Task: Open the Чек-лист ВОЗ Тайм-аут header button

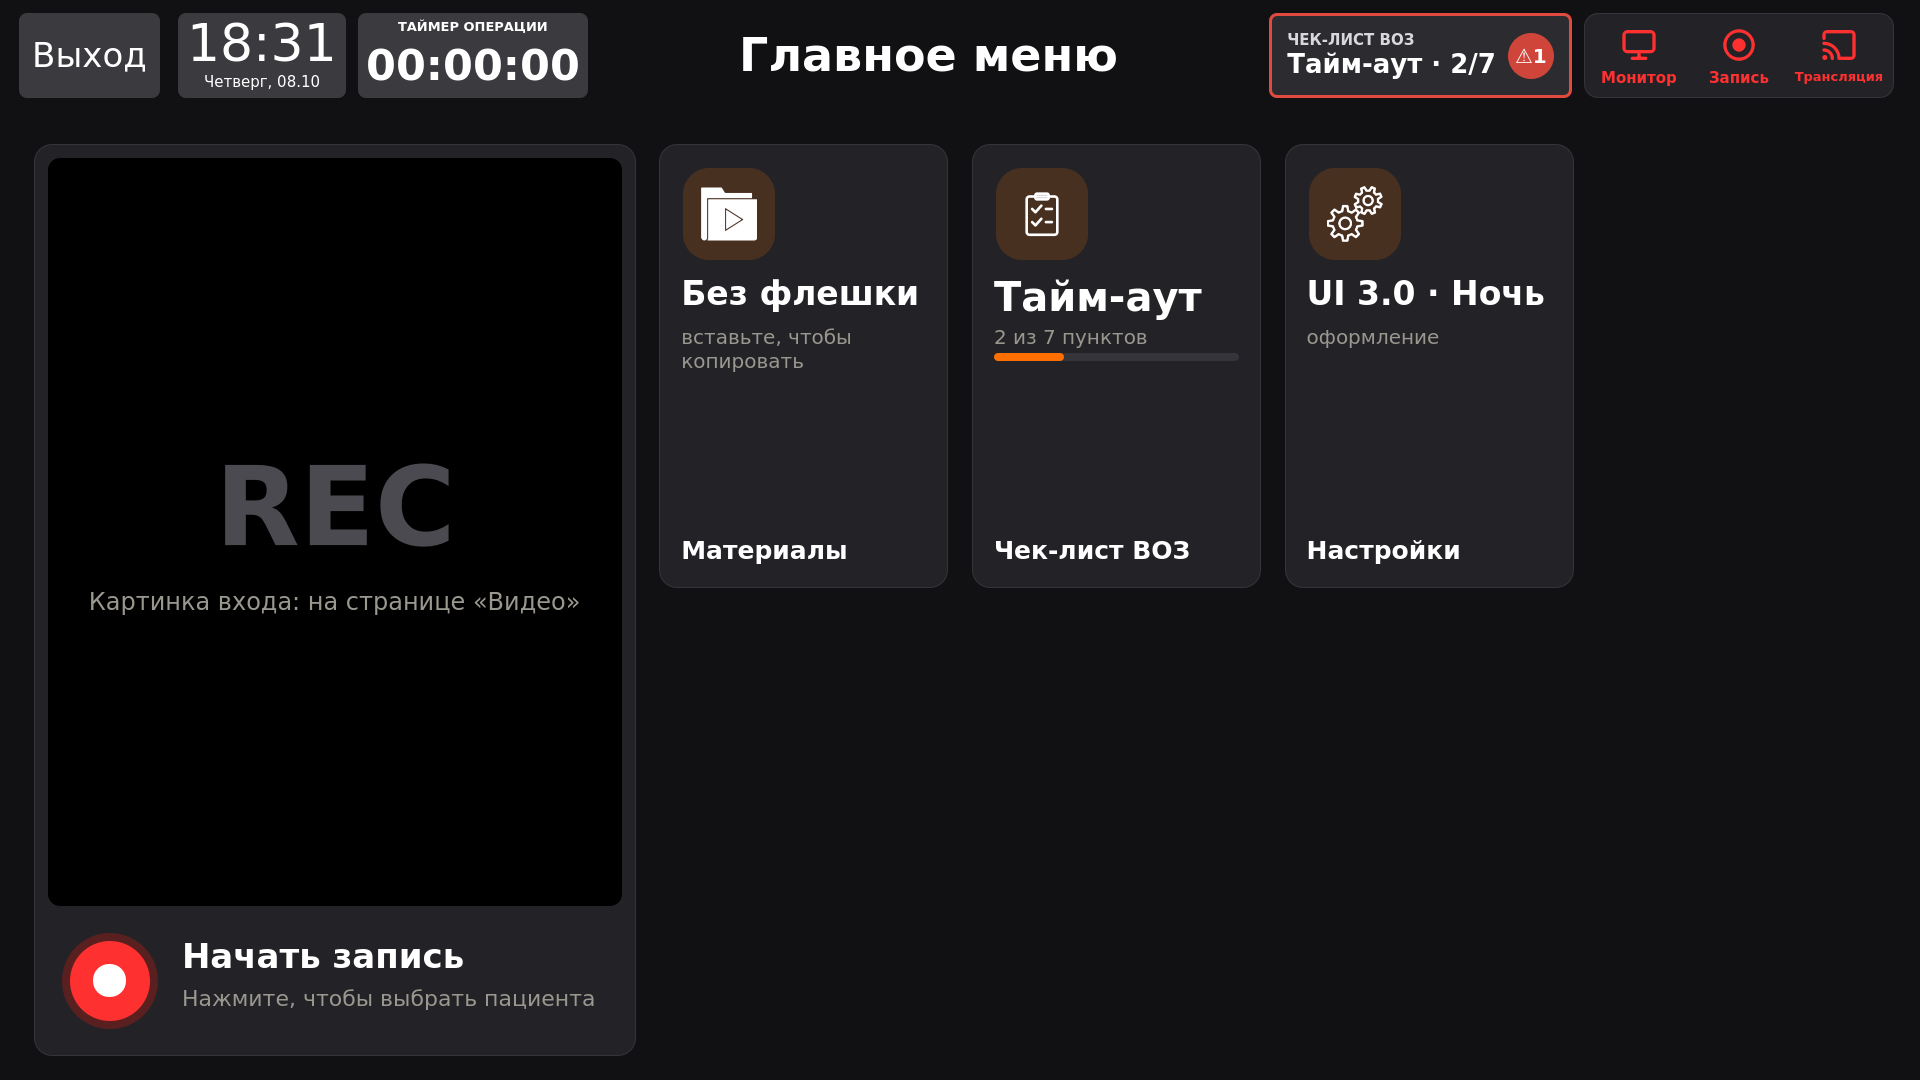Action: (1420, 55)
